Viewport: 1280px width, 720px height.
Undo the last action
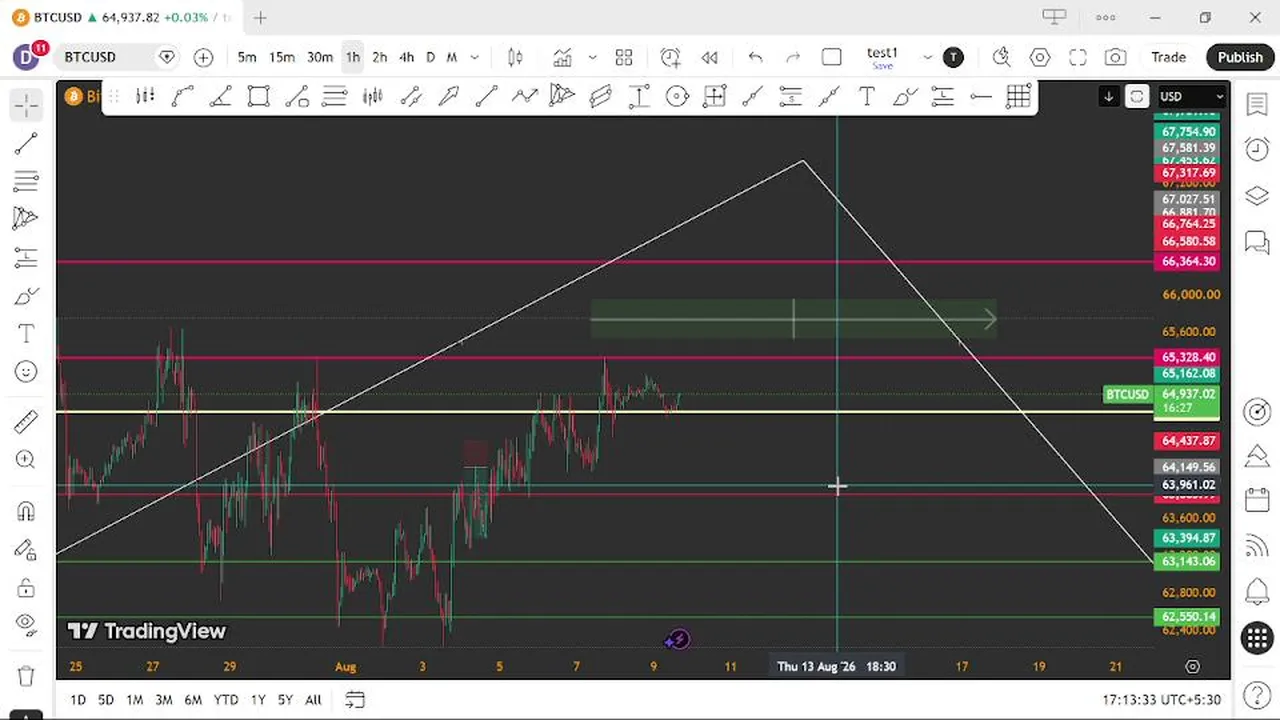click(x=755, y=57)
